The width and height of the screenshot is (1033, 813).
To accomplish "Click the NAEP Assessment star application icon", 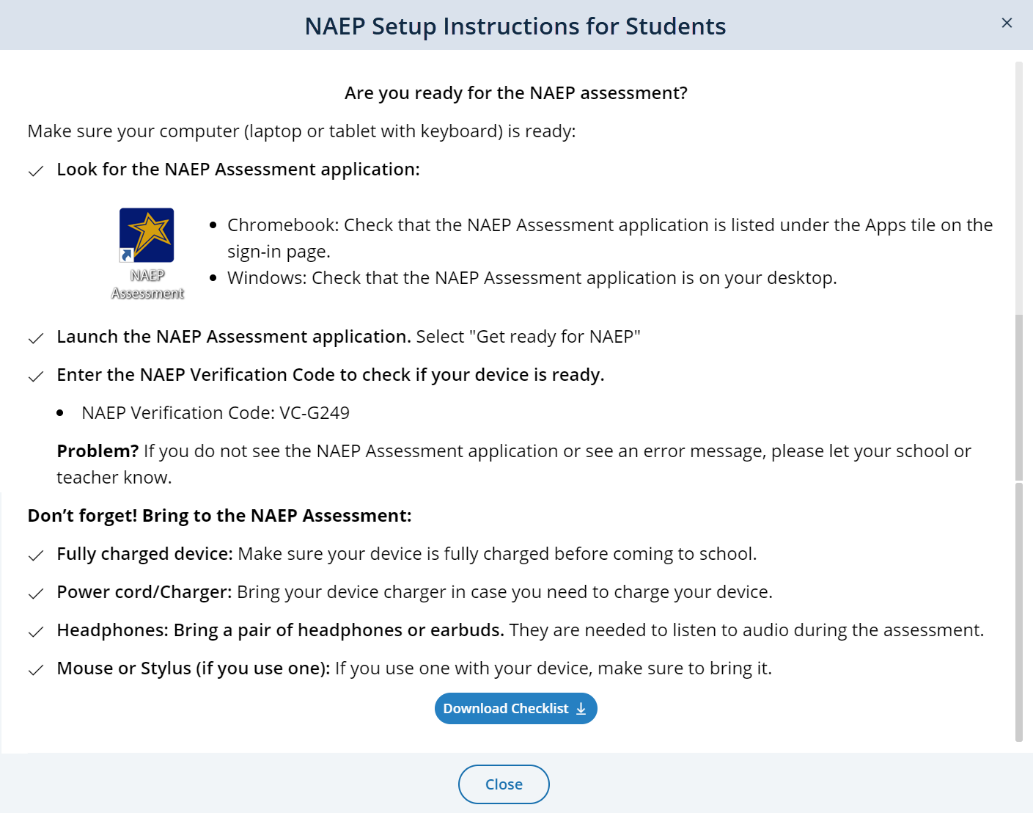I will pos(147,236).
